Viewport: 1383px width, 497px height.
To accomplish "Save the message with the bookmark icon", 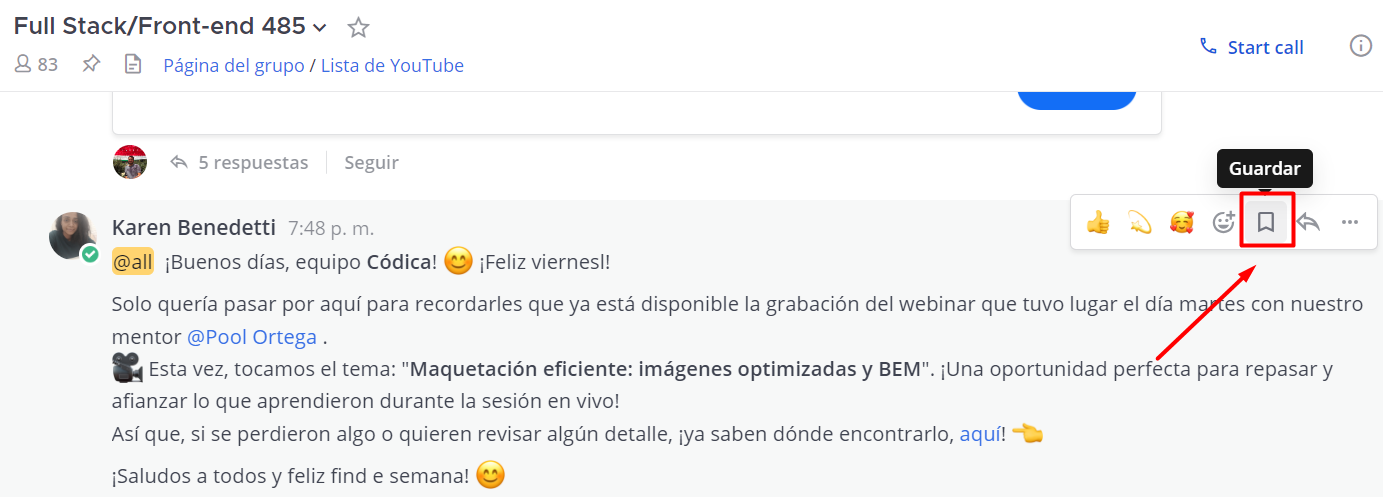I will (1265, 222).
